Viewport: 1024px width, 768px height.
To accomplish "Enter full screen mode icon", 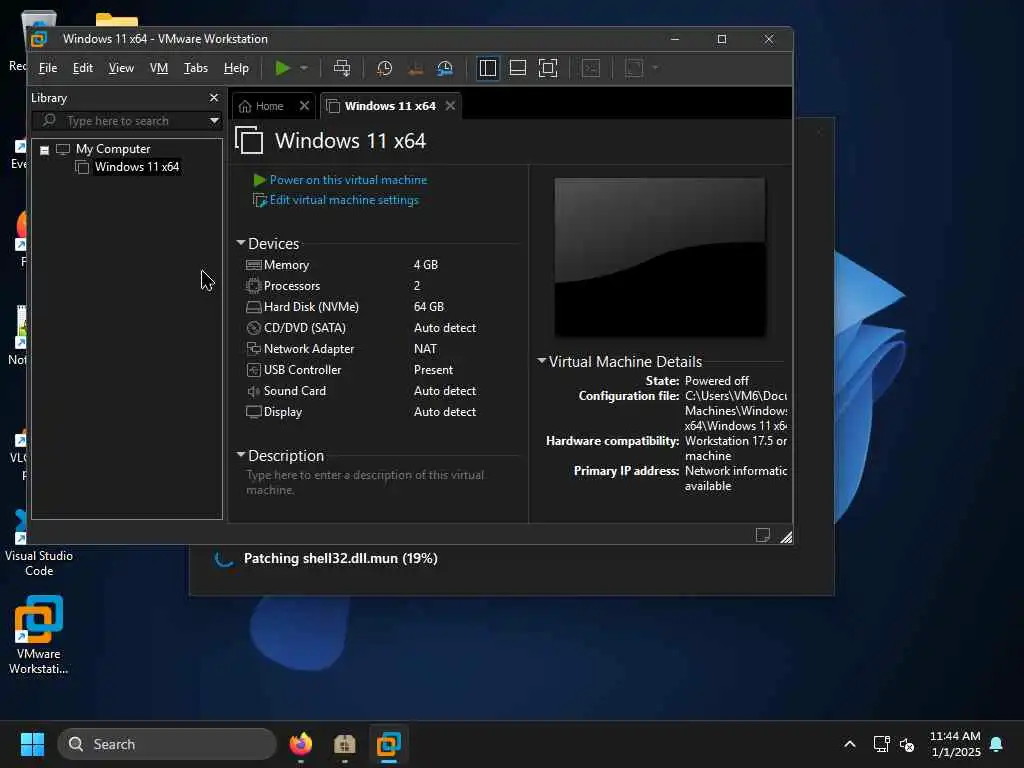I will (x=548, y=68).
